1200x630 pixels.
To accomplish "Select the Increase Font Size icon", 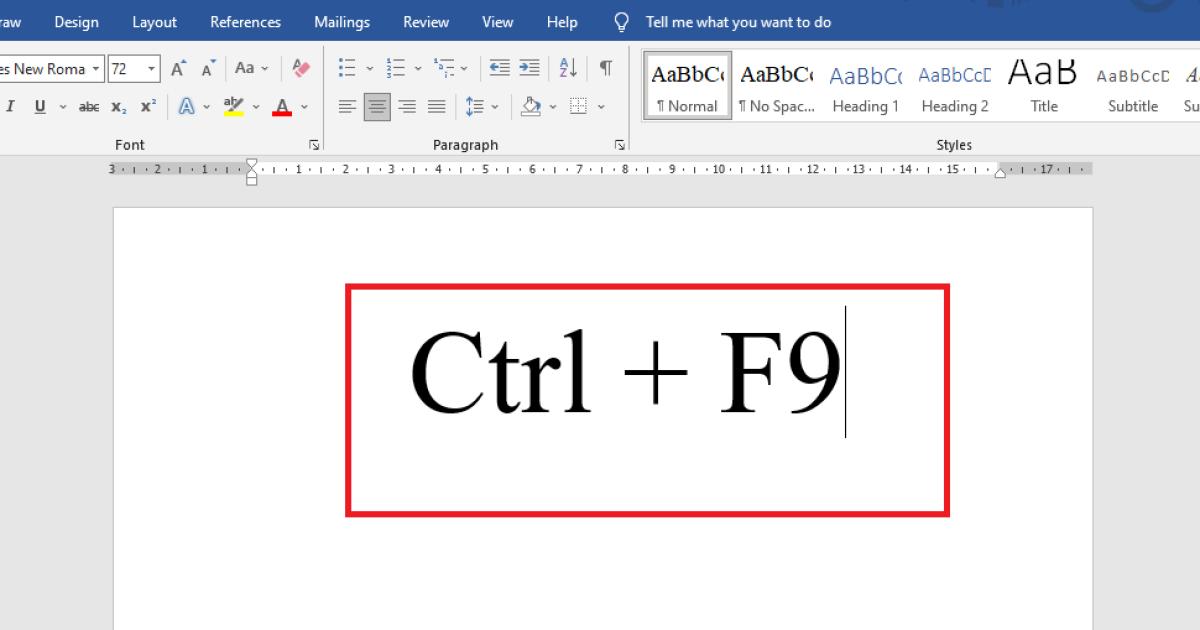I will click(176, 68).
